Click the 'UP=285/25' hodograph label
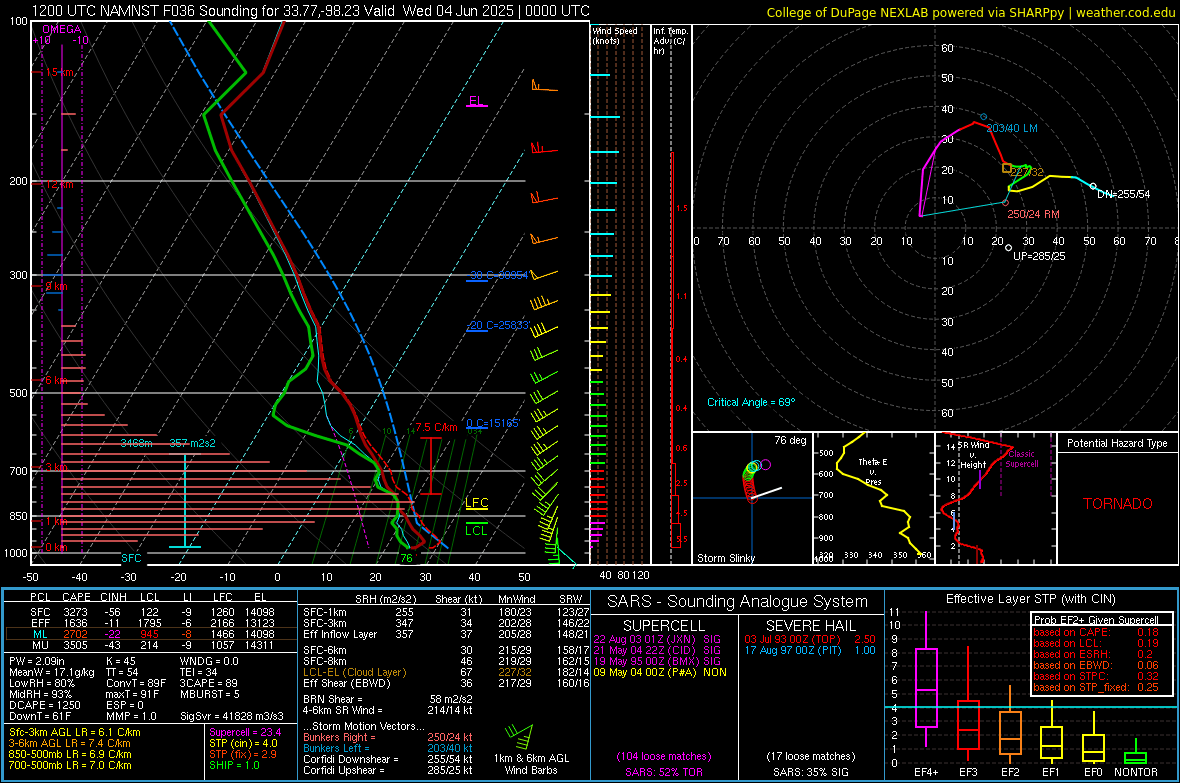Screen dimensions: 1180x783 point(1039,256)
